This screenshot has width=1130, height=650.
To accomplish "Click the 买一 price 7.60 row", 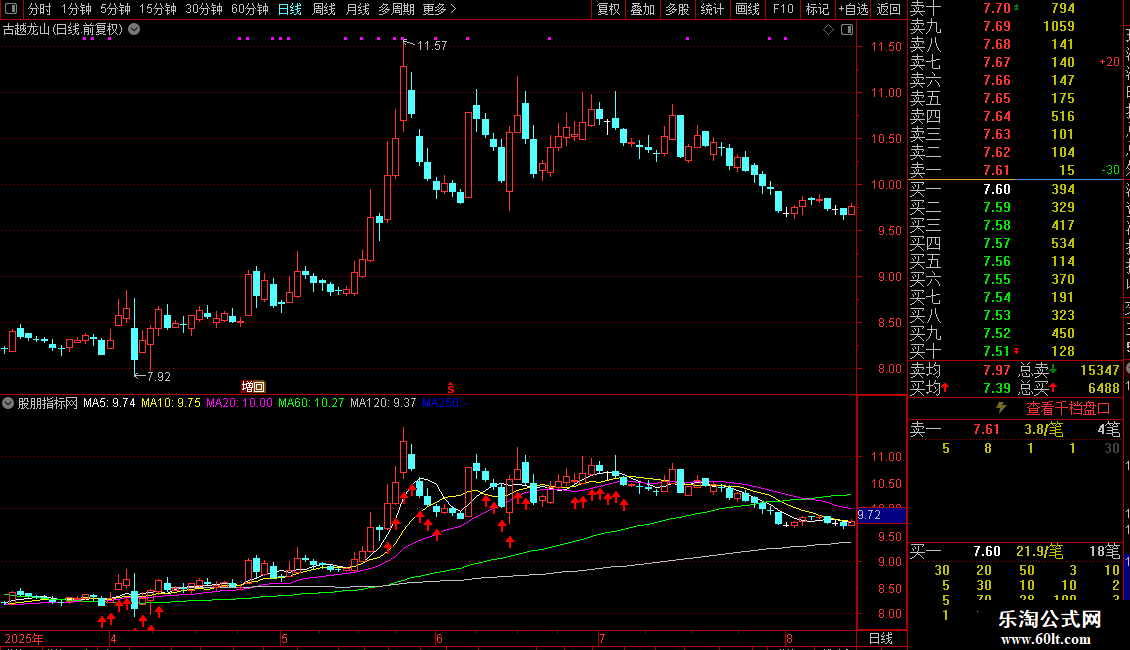I will tap(1015, 189).
